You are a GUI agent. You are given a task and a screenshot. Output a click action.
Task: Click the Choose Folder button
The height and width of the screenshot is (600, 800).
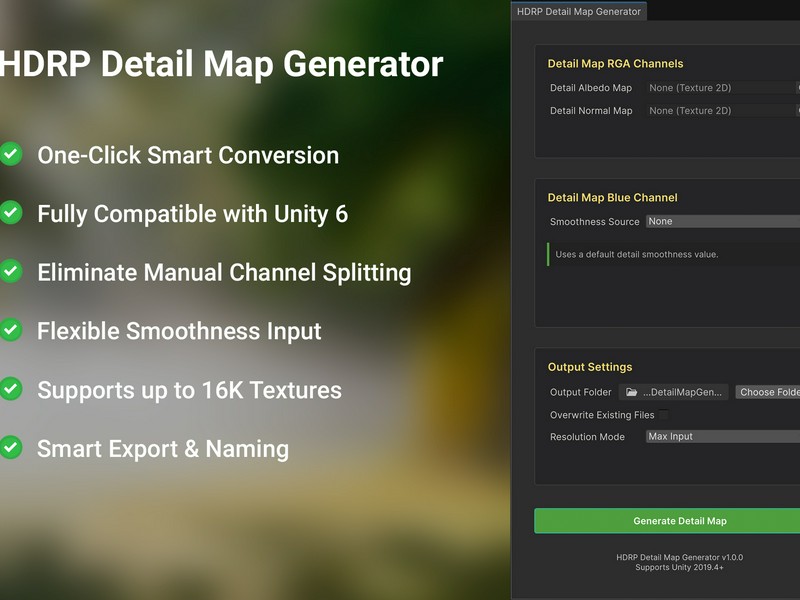(x=767, y=392)
